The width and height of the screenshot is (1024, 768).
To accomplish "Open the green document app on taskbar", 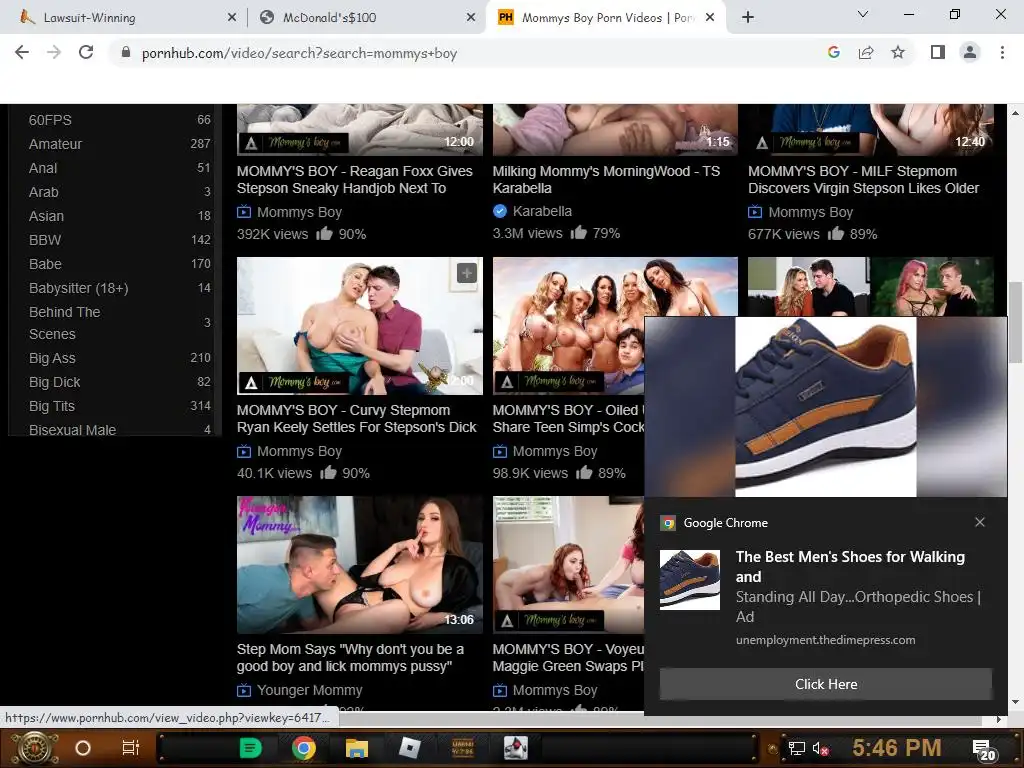I will coord(250,748).
